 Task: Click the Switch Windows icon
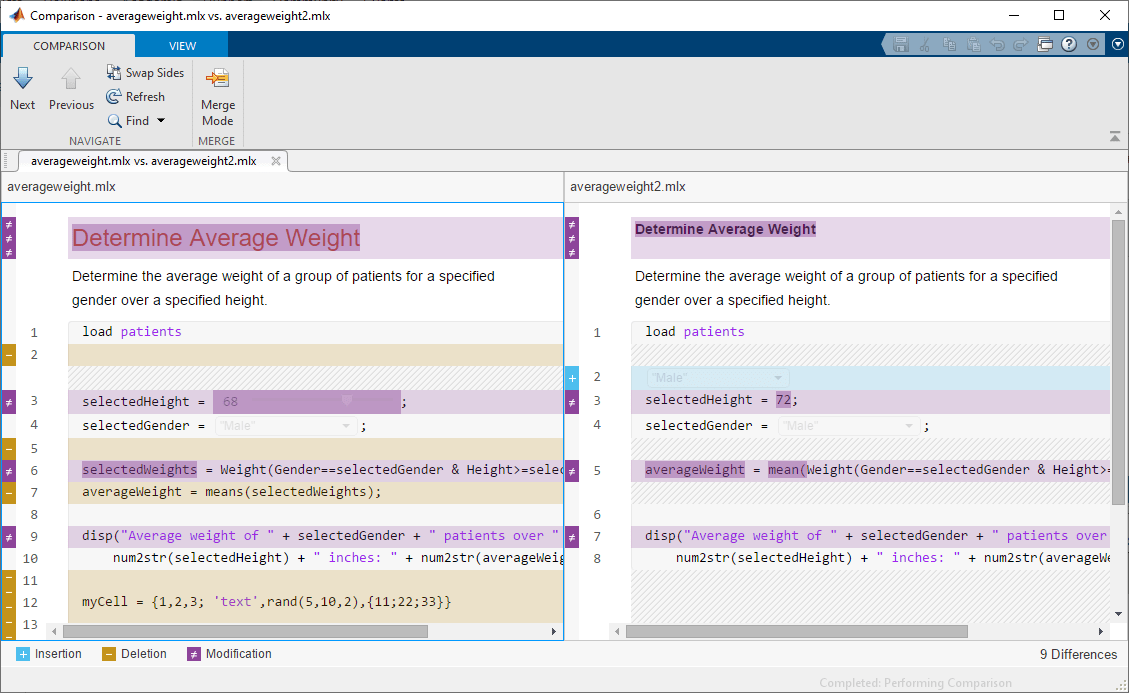point(1045,44)
